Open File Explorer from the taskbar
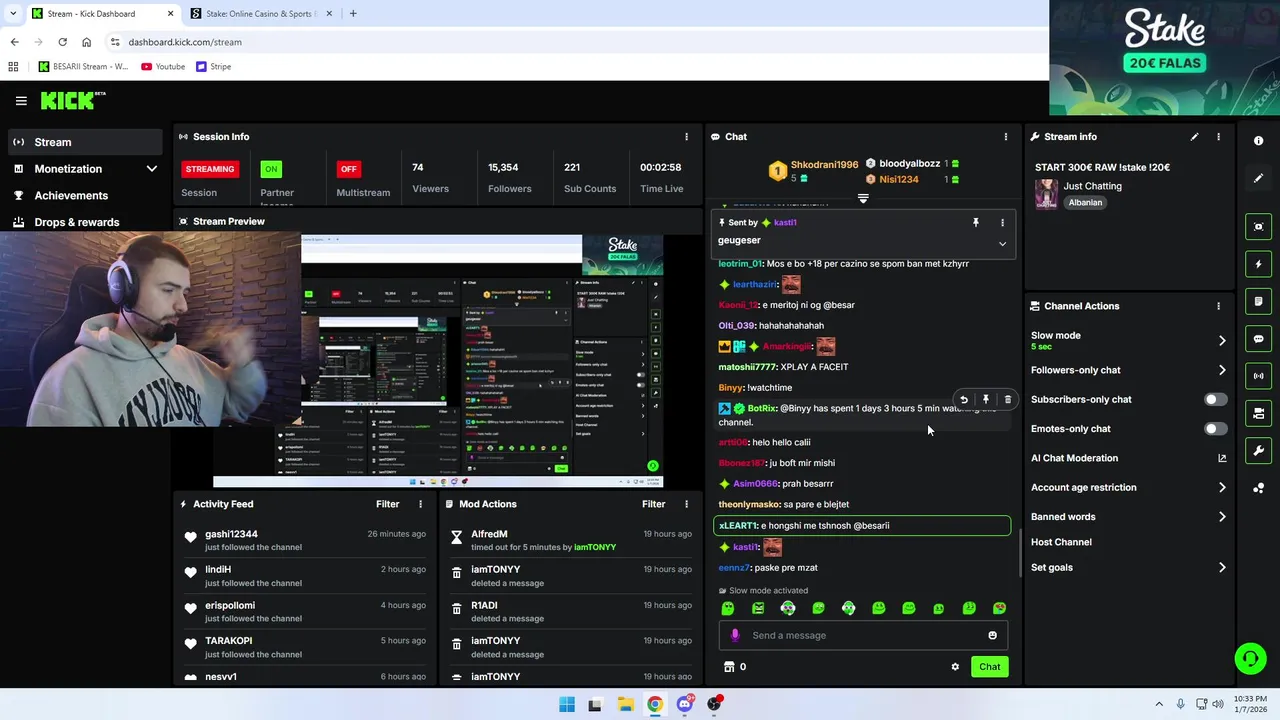The image size is (1280, 720). 625,704
